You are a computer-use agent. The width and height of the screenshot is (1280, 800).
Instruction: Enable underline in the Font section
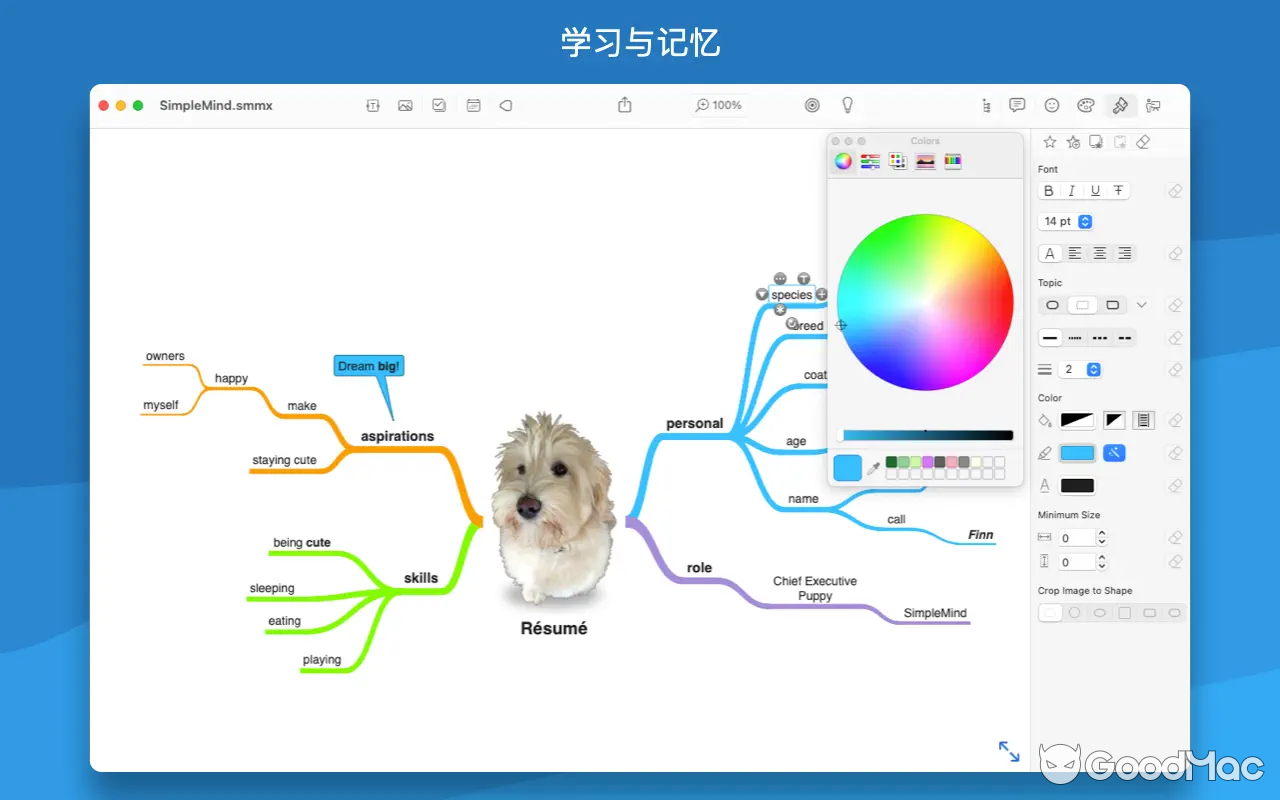point(1095,190)
